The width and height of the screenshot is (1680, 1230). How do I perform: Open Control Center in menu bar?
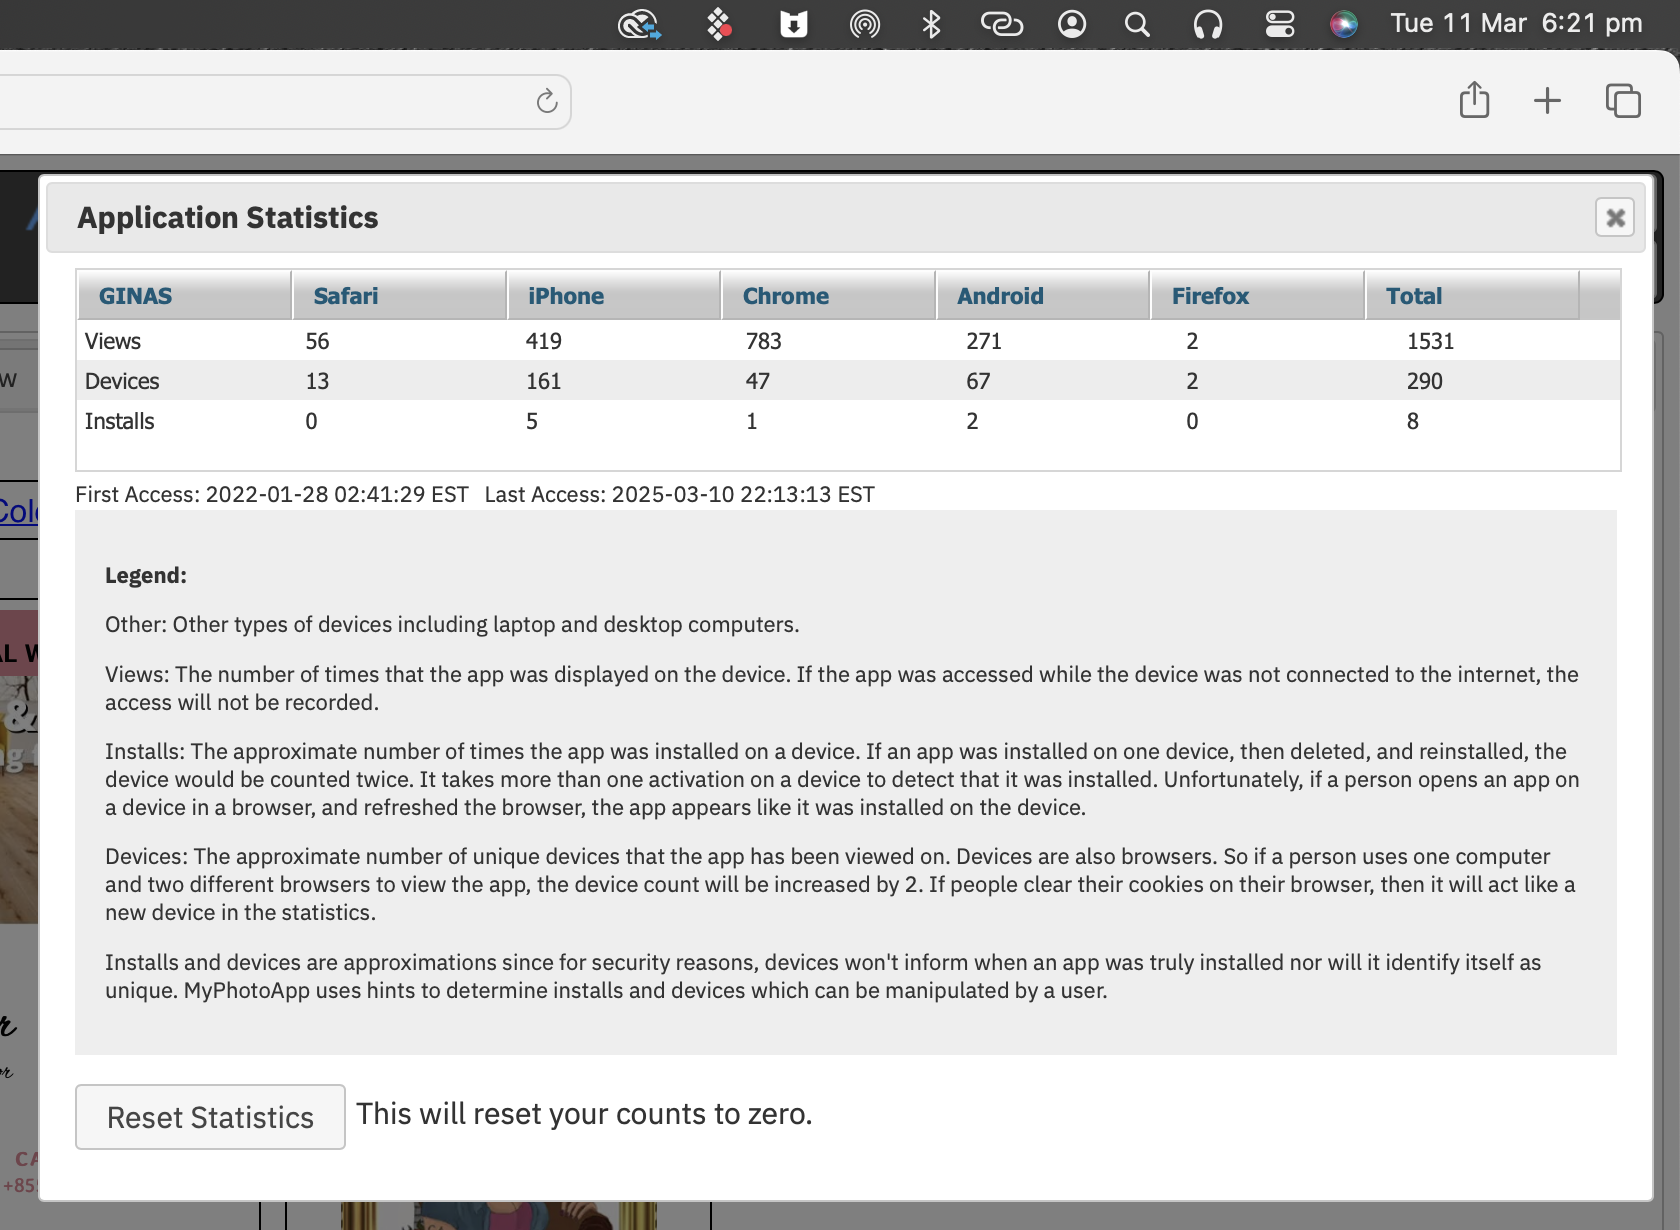(1280, 24)
